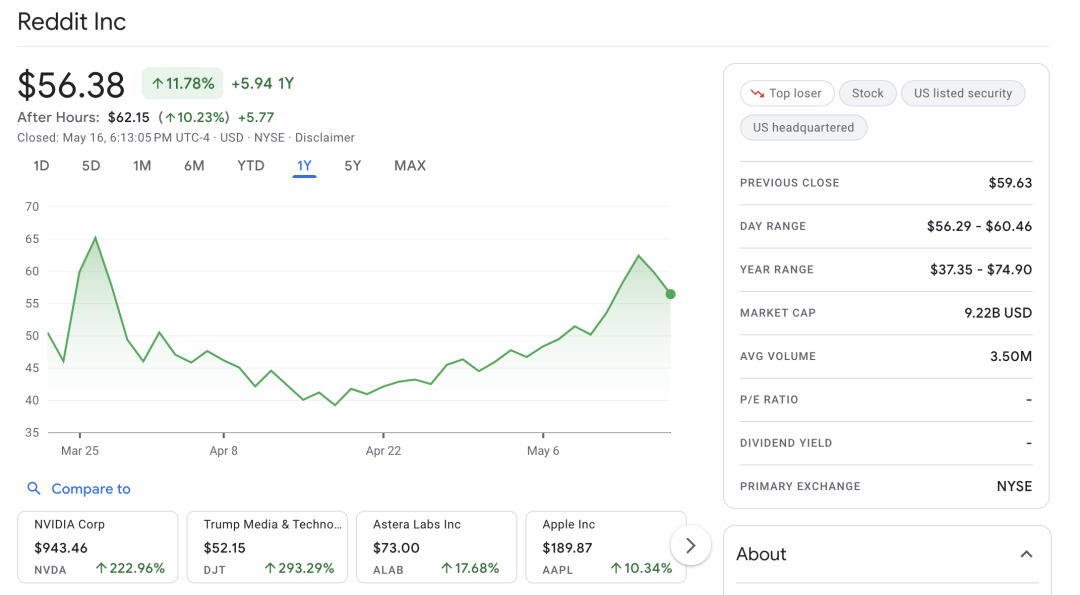Click the Day Range value
The height and width of the screenshot is (595, 1080).
[979, 227]
